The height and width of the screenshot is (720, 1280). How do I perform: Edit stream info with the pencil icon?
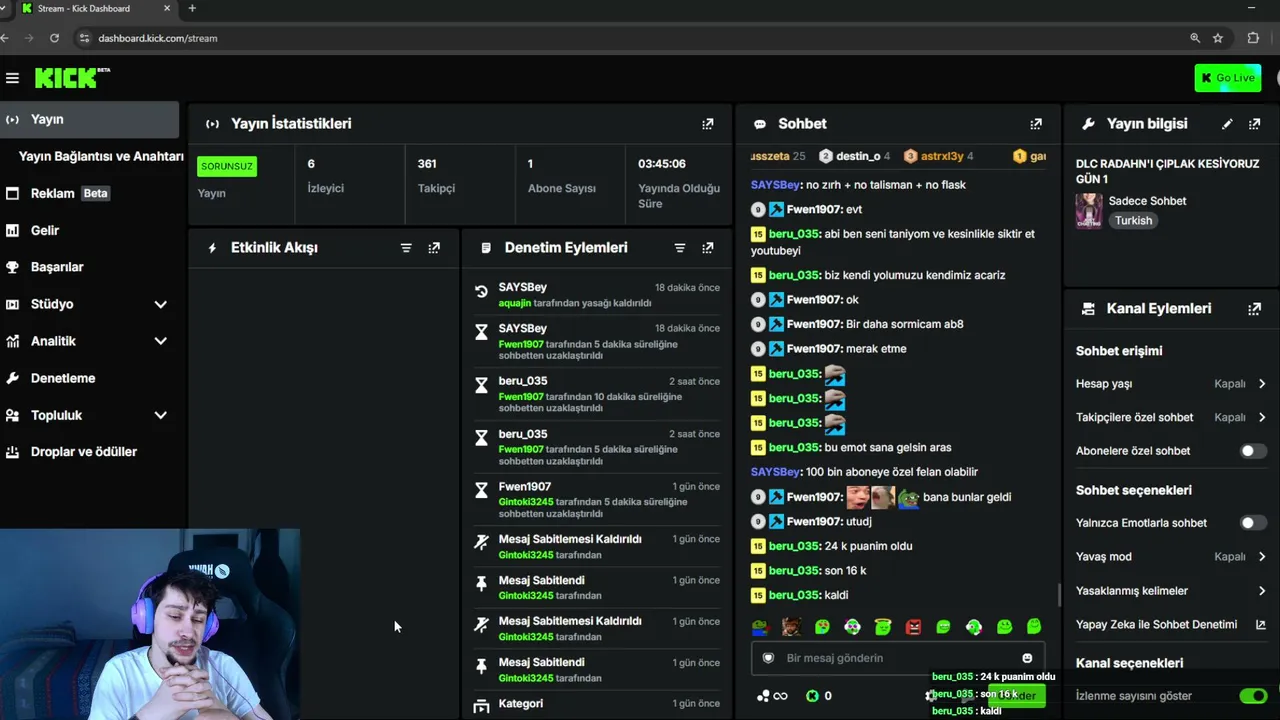tap(1227, 124)
